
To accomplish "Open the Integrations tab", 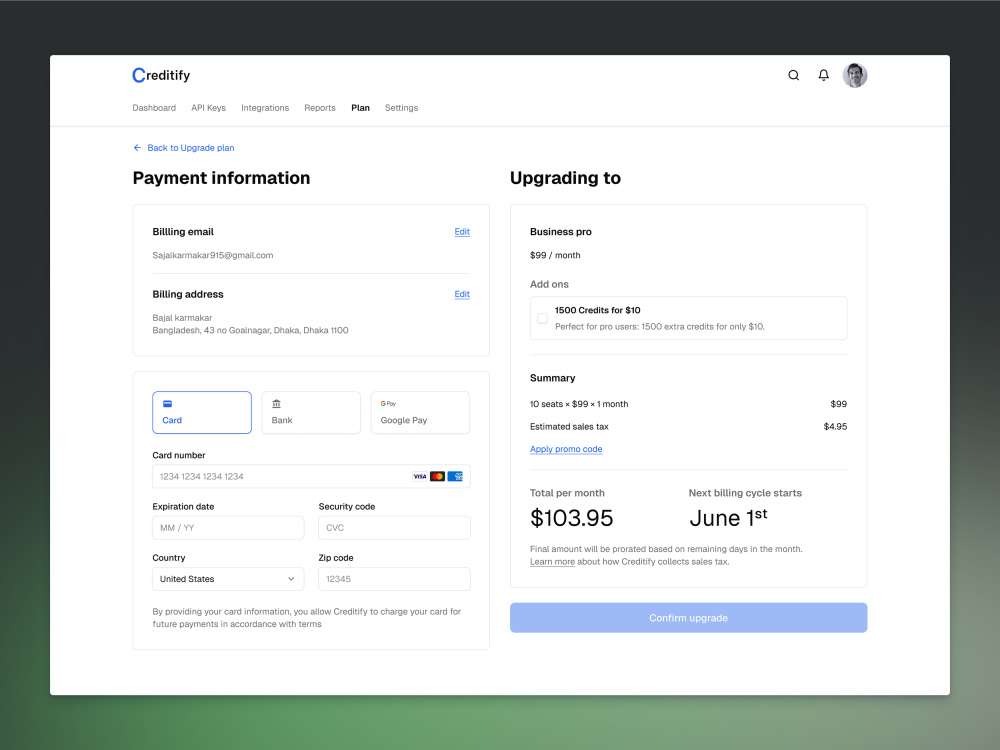I will (x=265, y=108).
